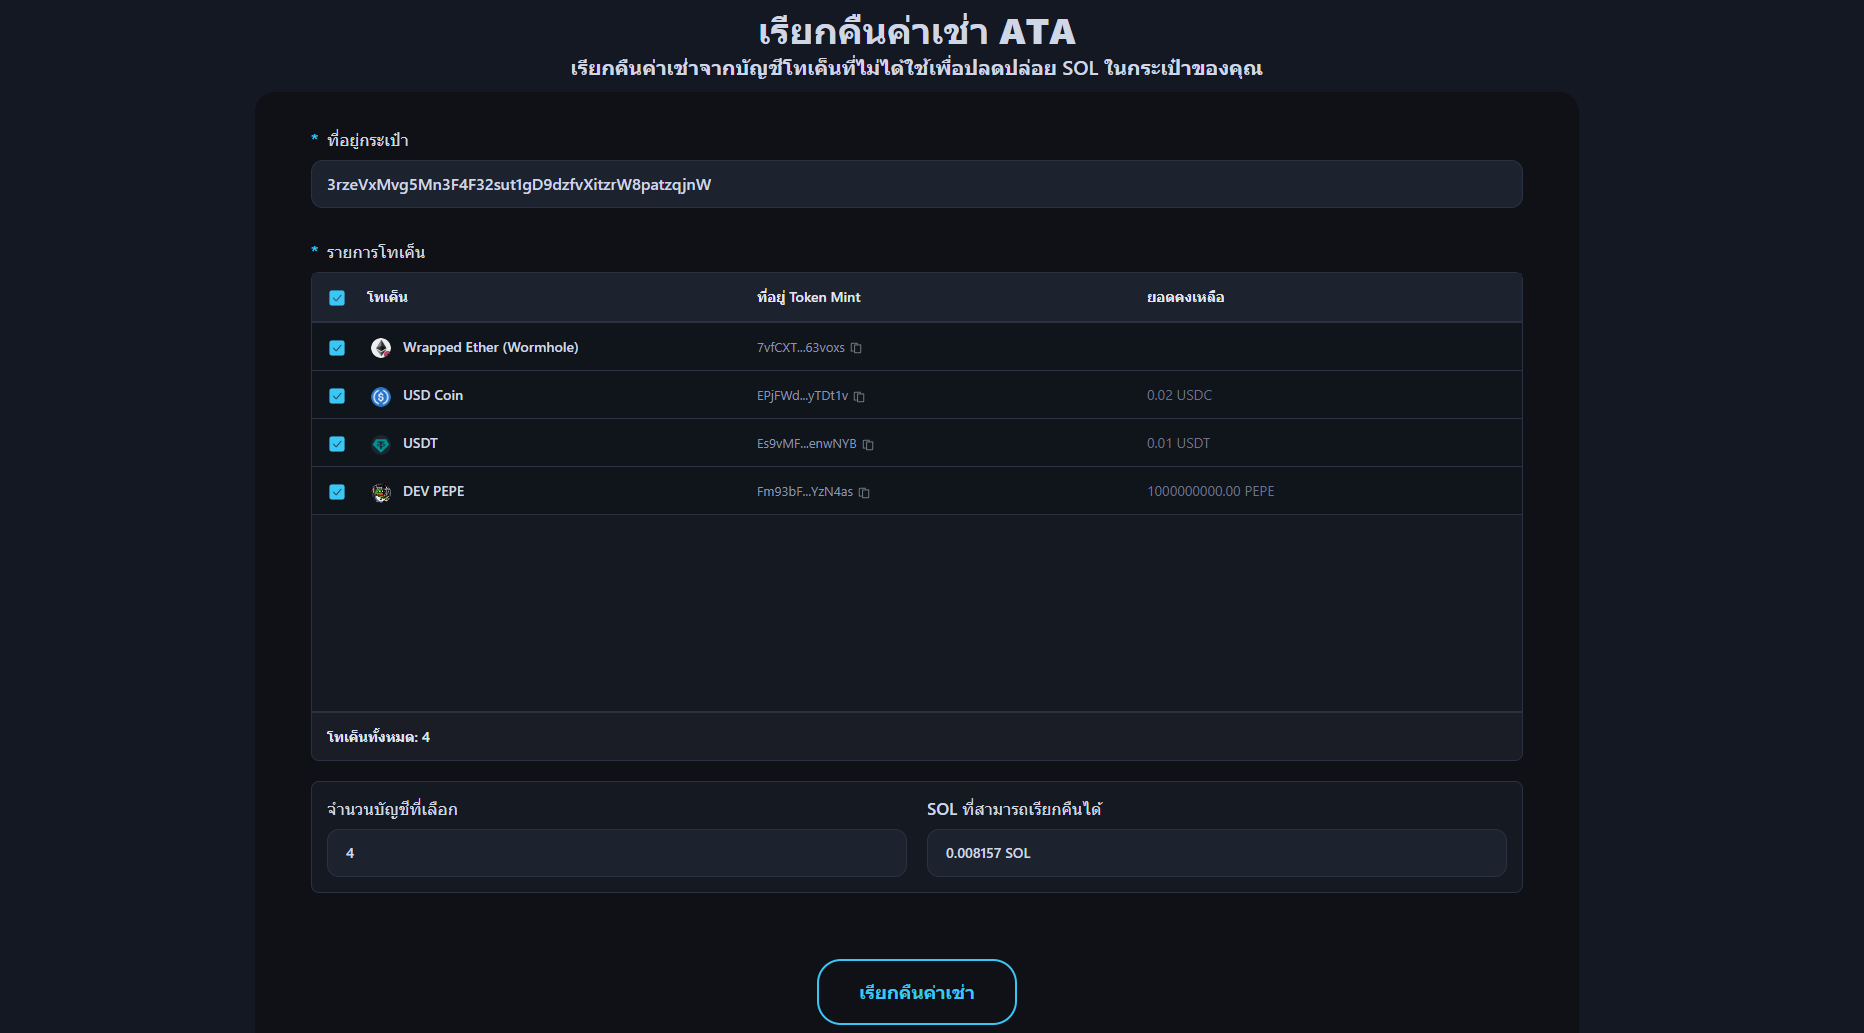The image size is (1864, 1033).
Task: Click the USD Coin token logo
Action: [x=381, y=396]
